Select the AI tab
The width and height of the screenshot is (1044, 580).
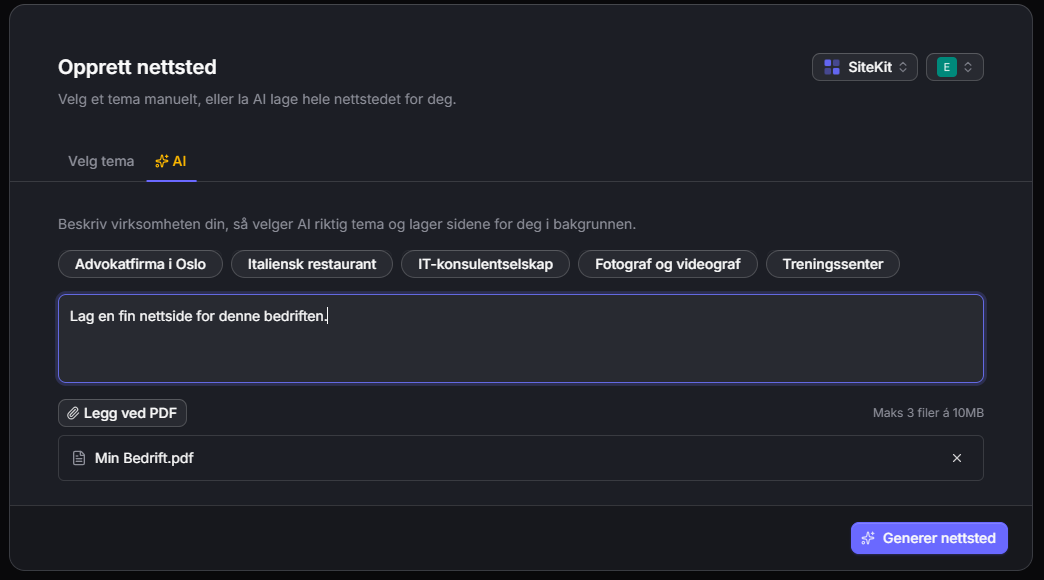170,160
